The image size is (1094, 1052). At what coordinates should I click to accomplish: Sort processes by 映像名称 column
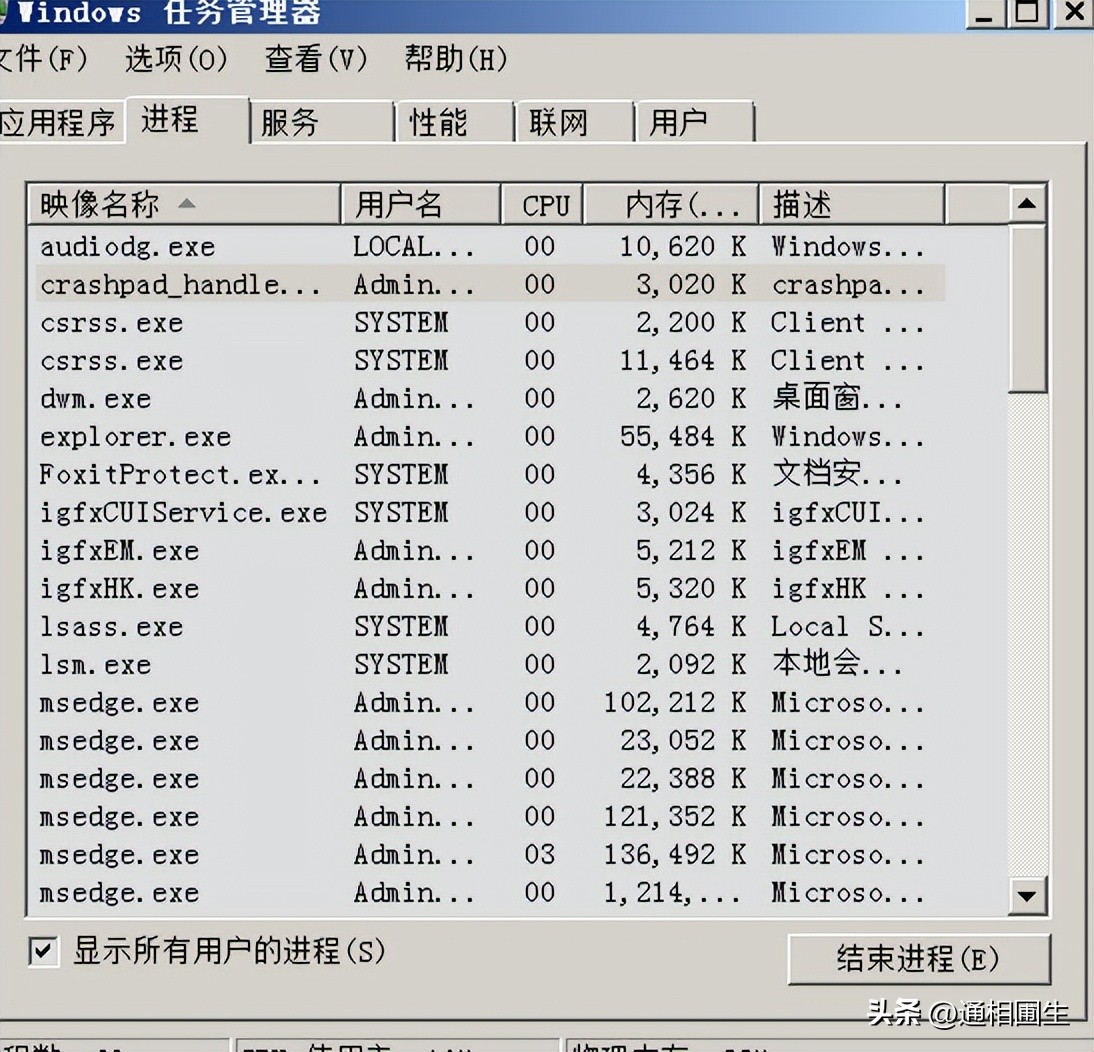pos(100,203)
